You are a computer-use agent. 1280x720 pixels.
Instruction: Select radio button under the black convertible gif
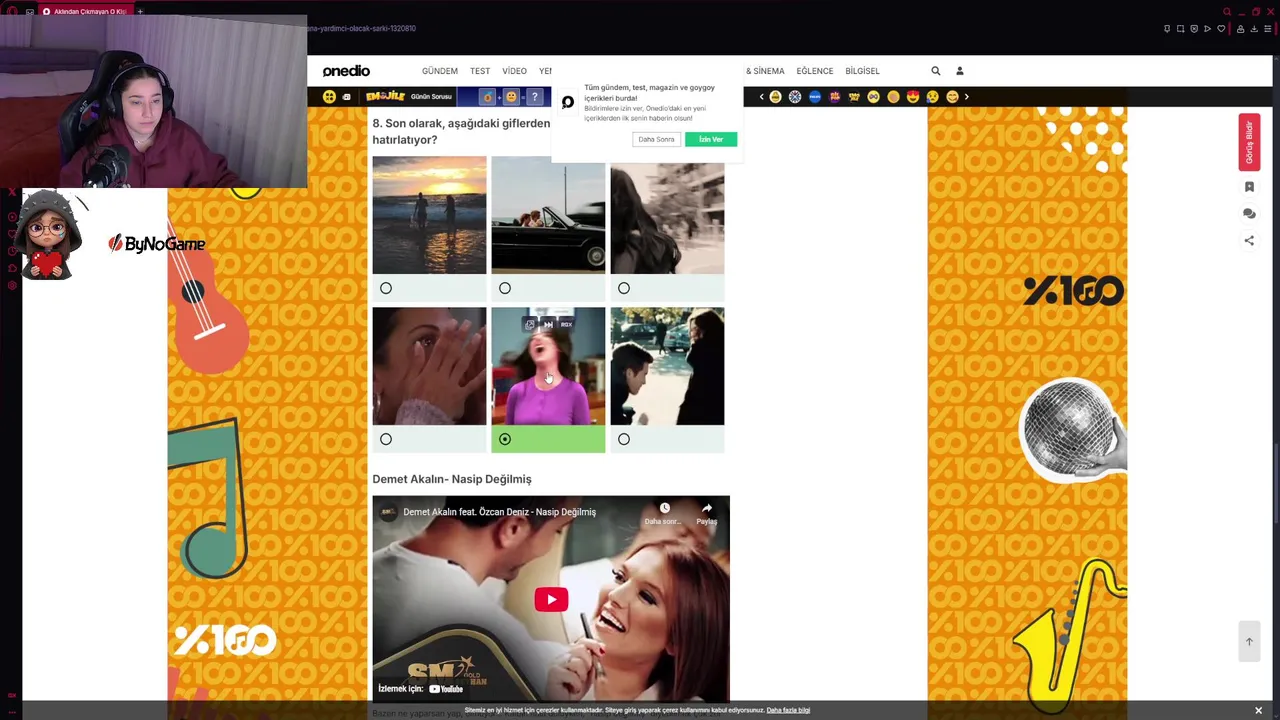505,288
